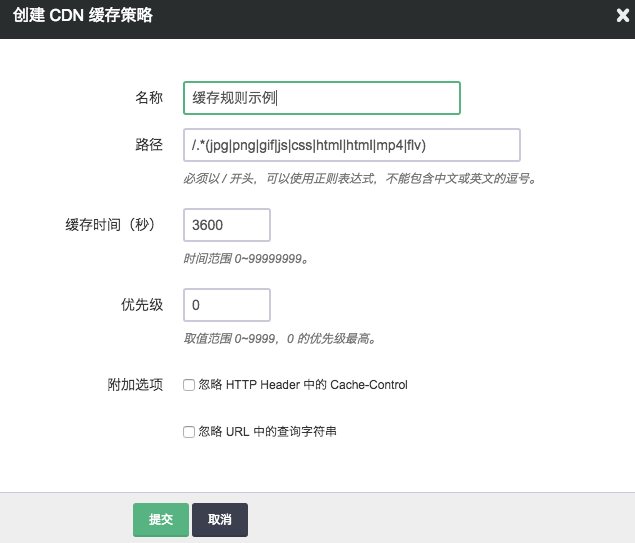Image resolution: width=635 pixels, height=543 pixels.
Task: Click the 名称 text field
Action: click(x=321, y=98)
